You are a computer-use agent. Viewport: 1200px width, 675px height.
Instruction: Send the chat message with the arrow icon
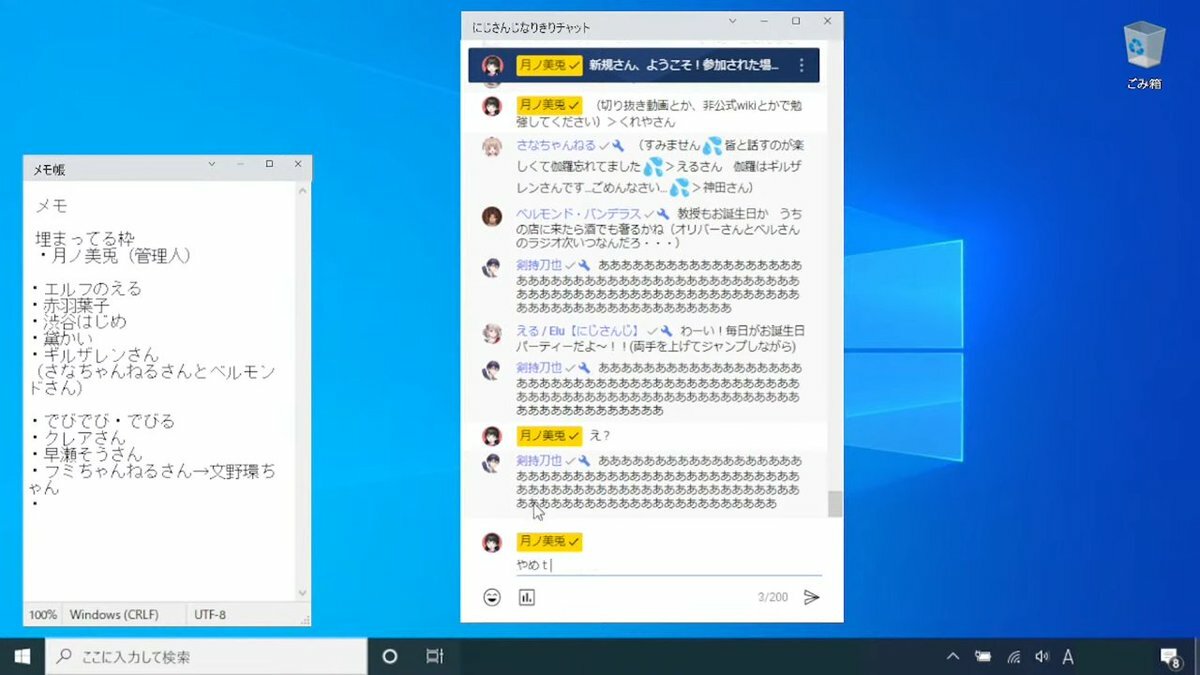[812, 597]
